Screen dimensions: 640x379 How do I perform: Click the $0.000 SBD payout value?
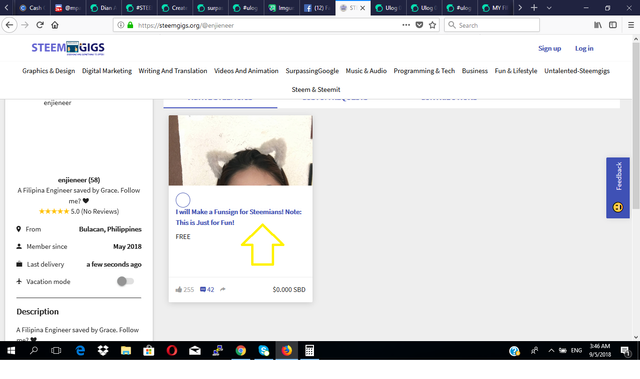289,289
